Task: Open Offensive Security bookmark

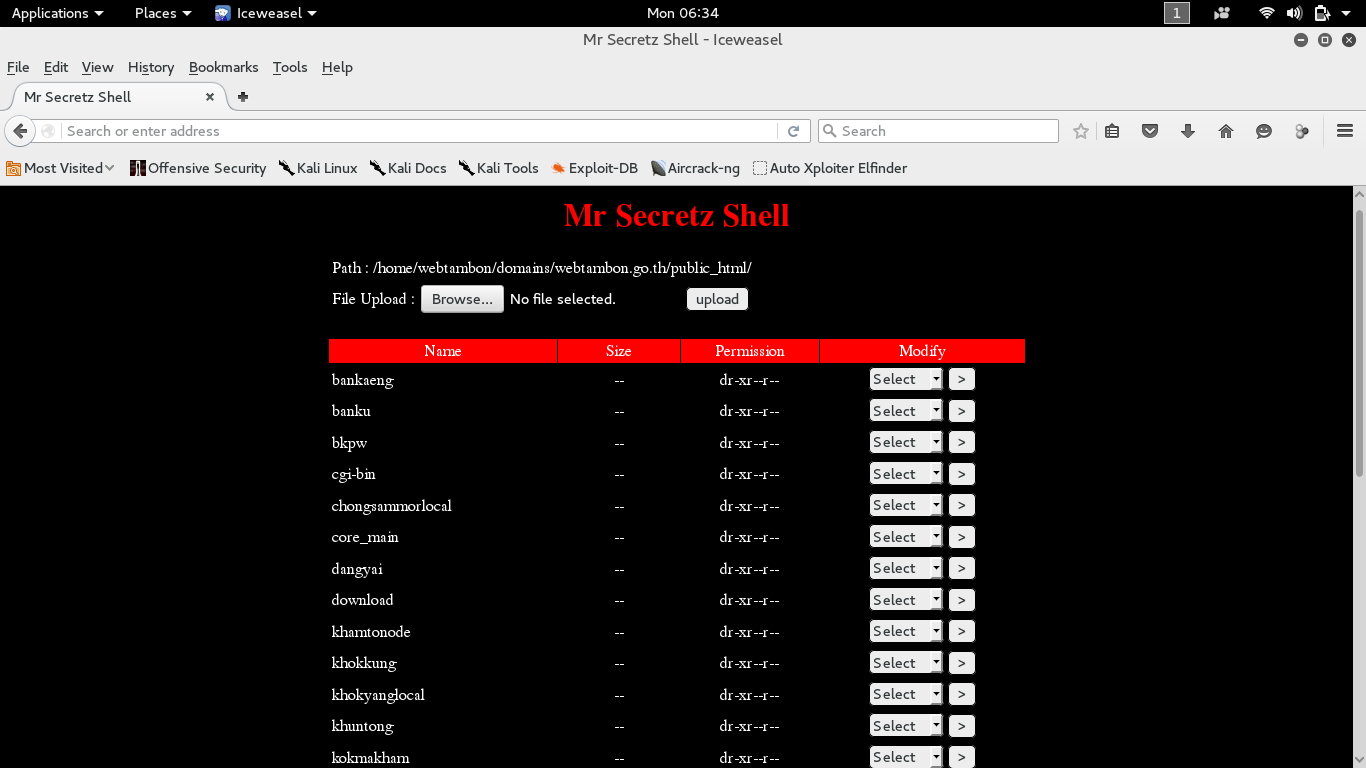Action: (198, 168)
